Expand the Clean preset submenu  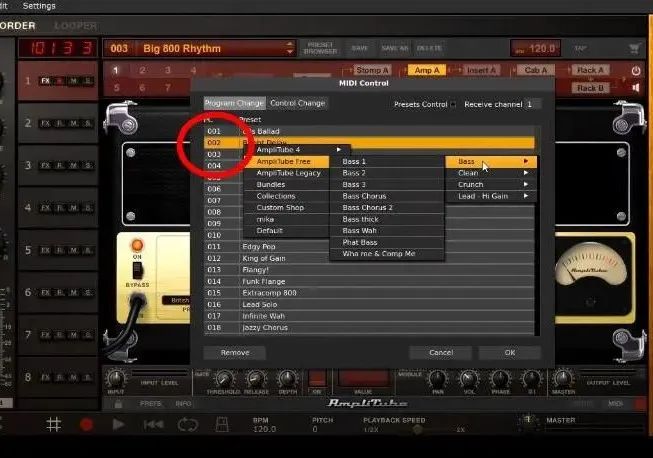click(491, 173)
